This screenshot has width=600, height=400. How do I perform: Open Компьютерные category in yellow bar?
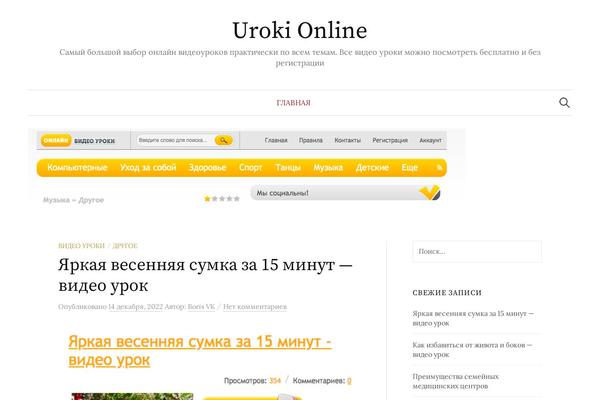click(x=77, y=168)
